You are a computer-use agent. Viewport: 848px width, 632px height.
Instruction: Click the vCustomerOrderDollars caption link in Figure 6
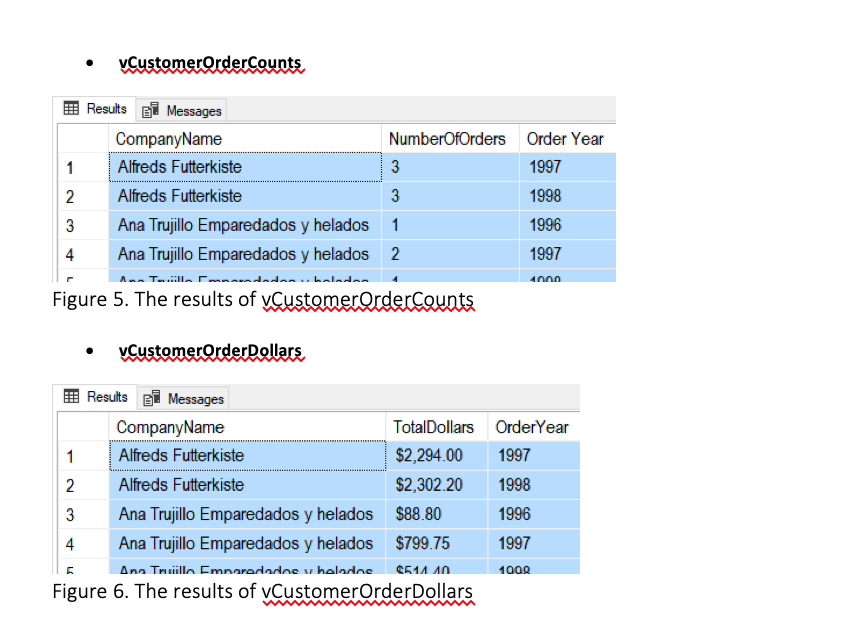coord(367,590)
